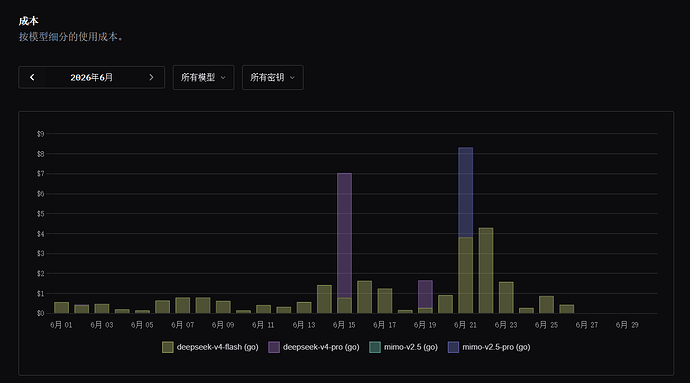Click the 6月 01 x-axis label
The height and width of the screenshot is (383, 690).
[61, 325]
